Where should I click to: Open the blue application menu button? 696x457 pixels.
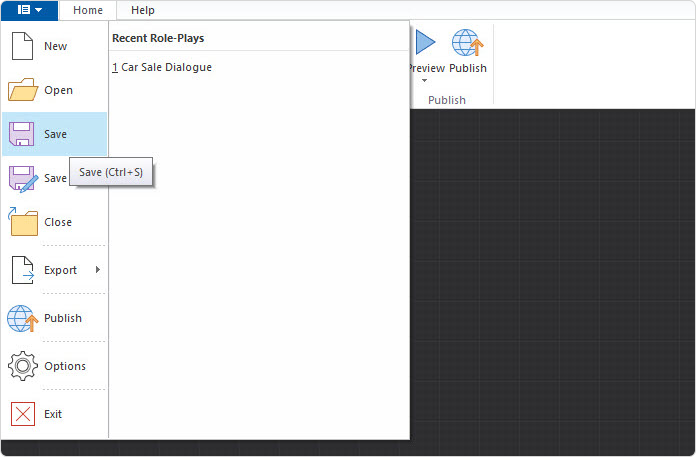coord(29,10)
